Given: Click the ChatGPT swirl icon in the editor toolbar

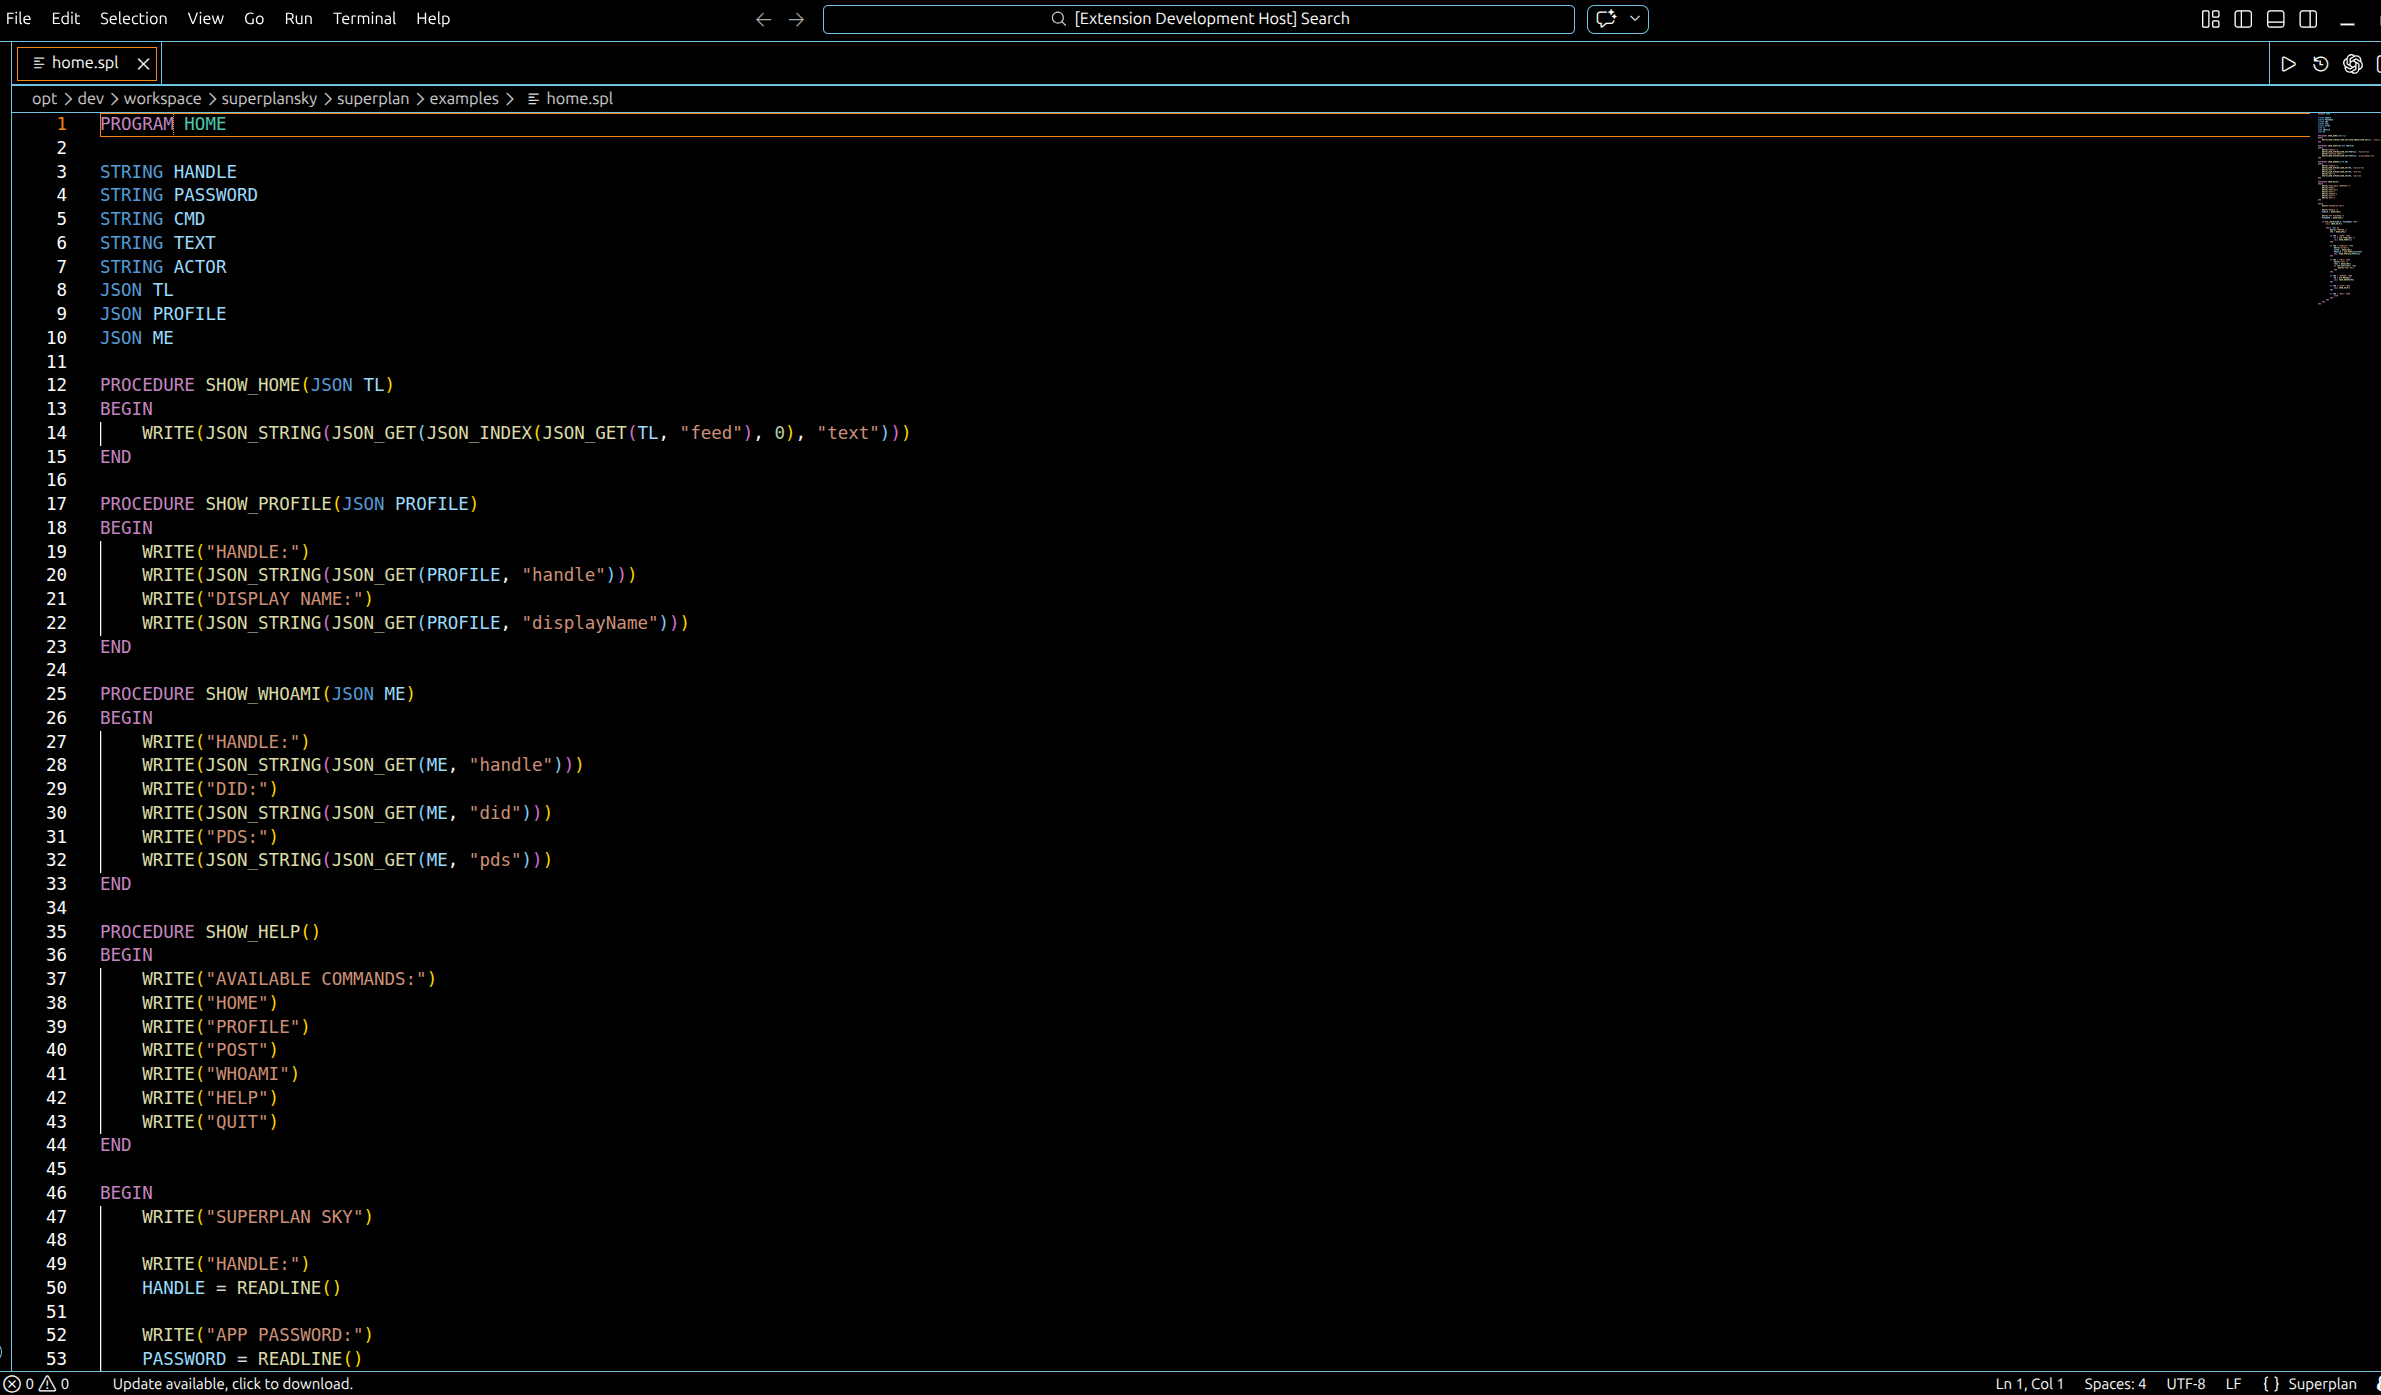Looking at the screenshot, I should point(2353,64).
